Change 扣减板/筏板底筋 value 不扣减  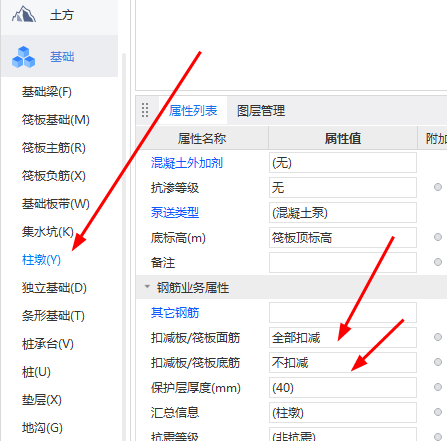click(343, 362)
